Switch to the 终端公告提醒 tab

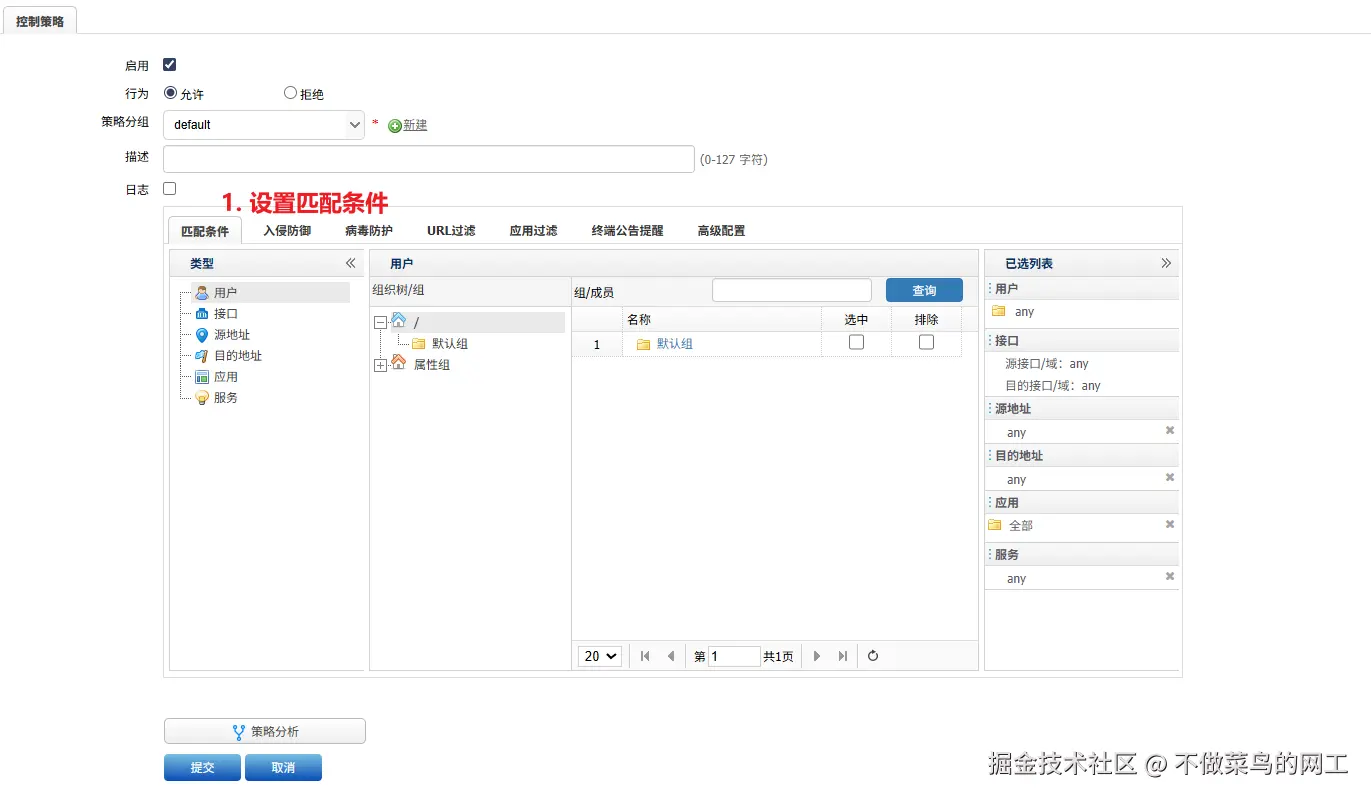click(x=627, y=230)
